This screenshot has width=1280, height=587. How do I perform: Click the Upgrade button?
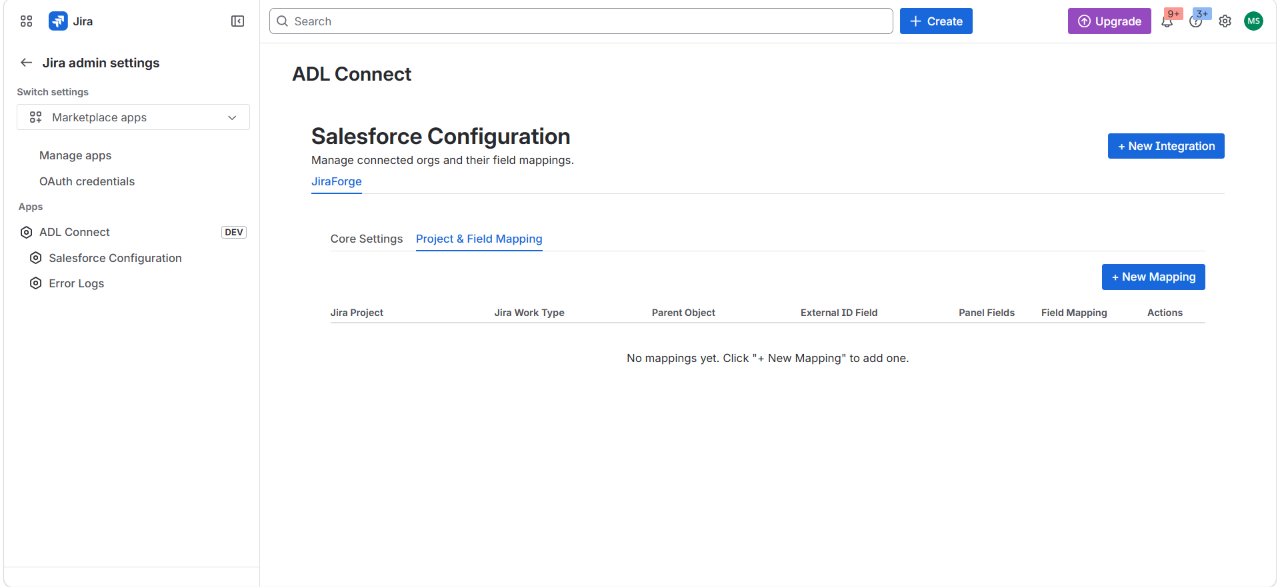click(x=1109, y=21)
